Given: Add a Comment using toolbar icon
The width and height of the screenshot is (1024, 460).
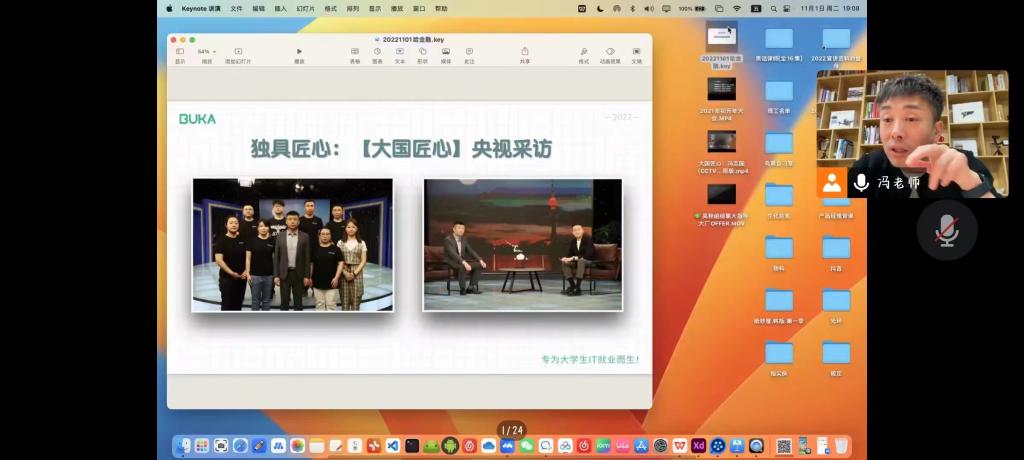Looking at the screenshot, I should (469, 51).
